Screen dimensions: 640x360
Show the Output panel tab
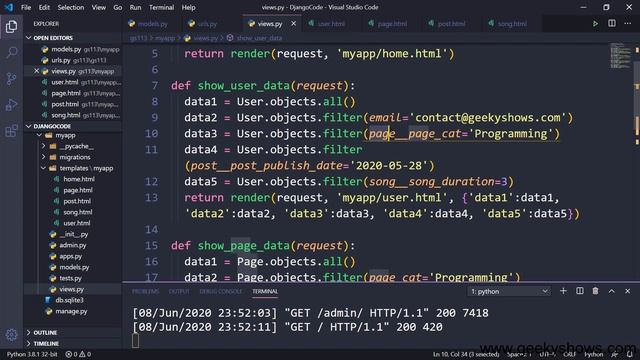click(179, 291)
